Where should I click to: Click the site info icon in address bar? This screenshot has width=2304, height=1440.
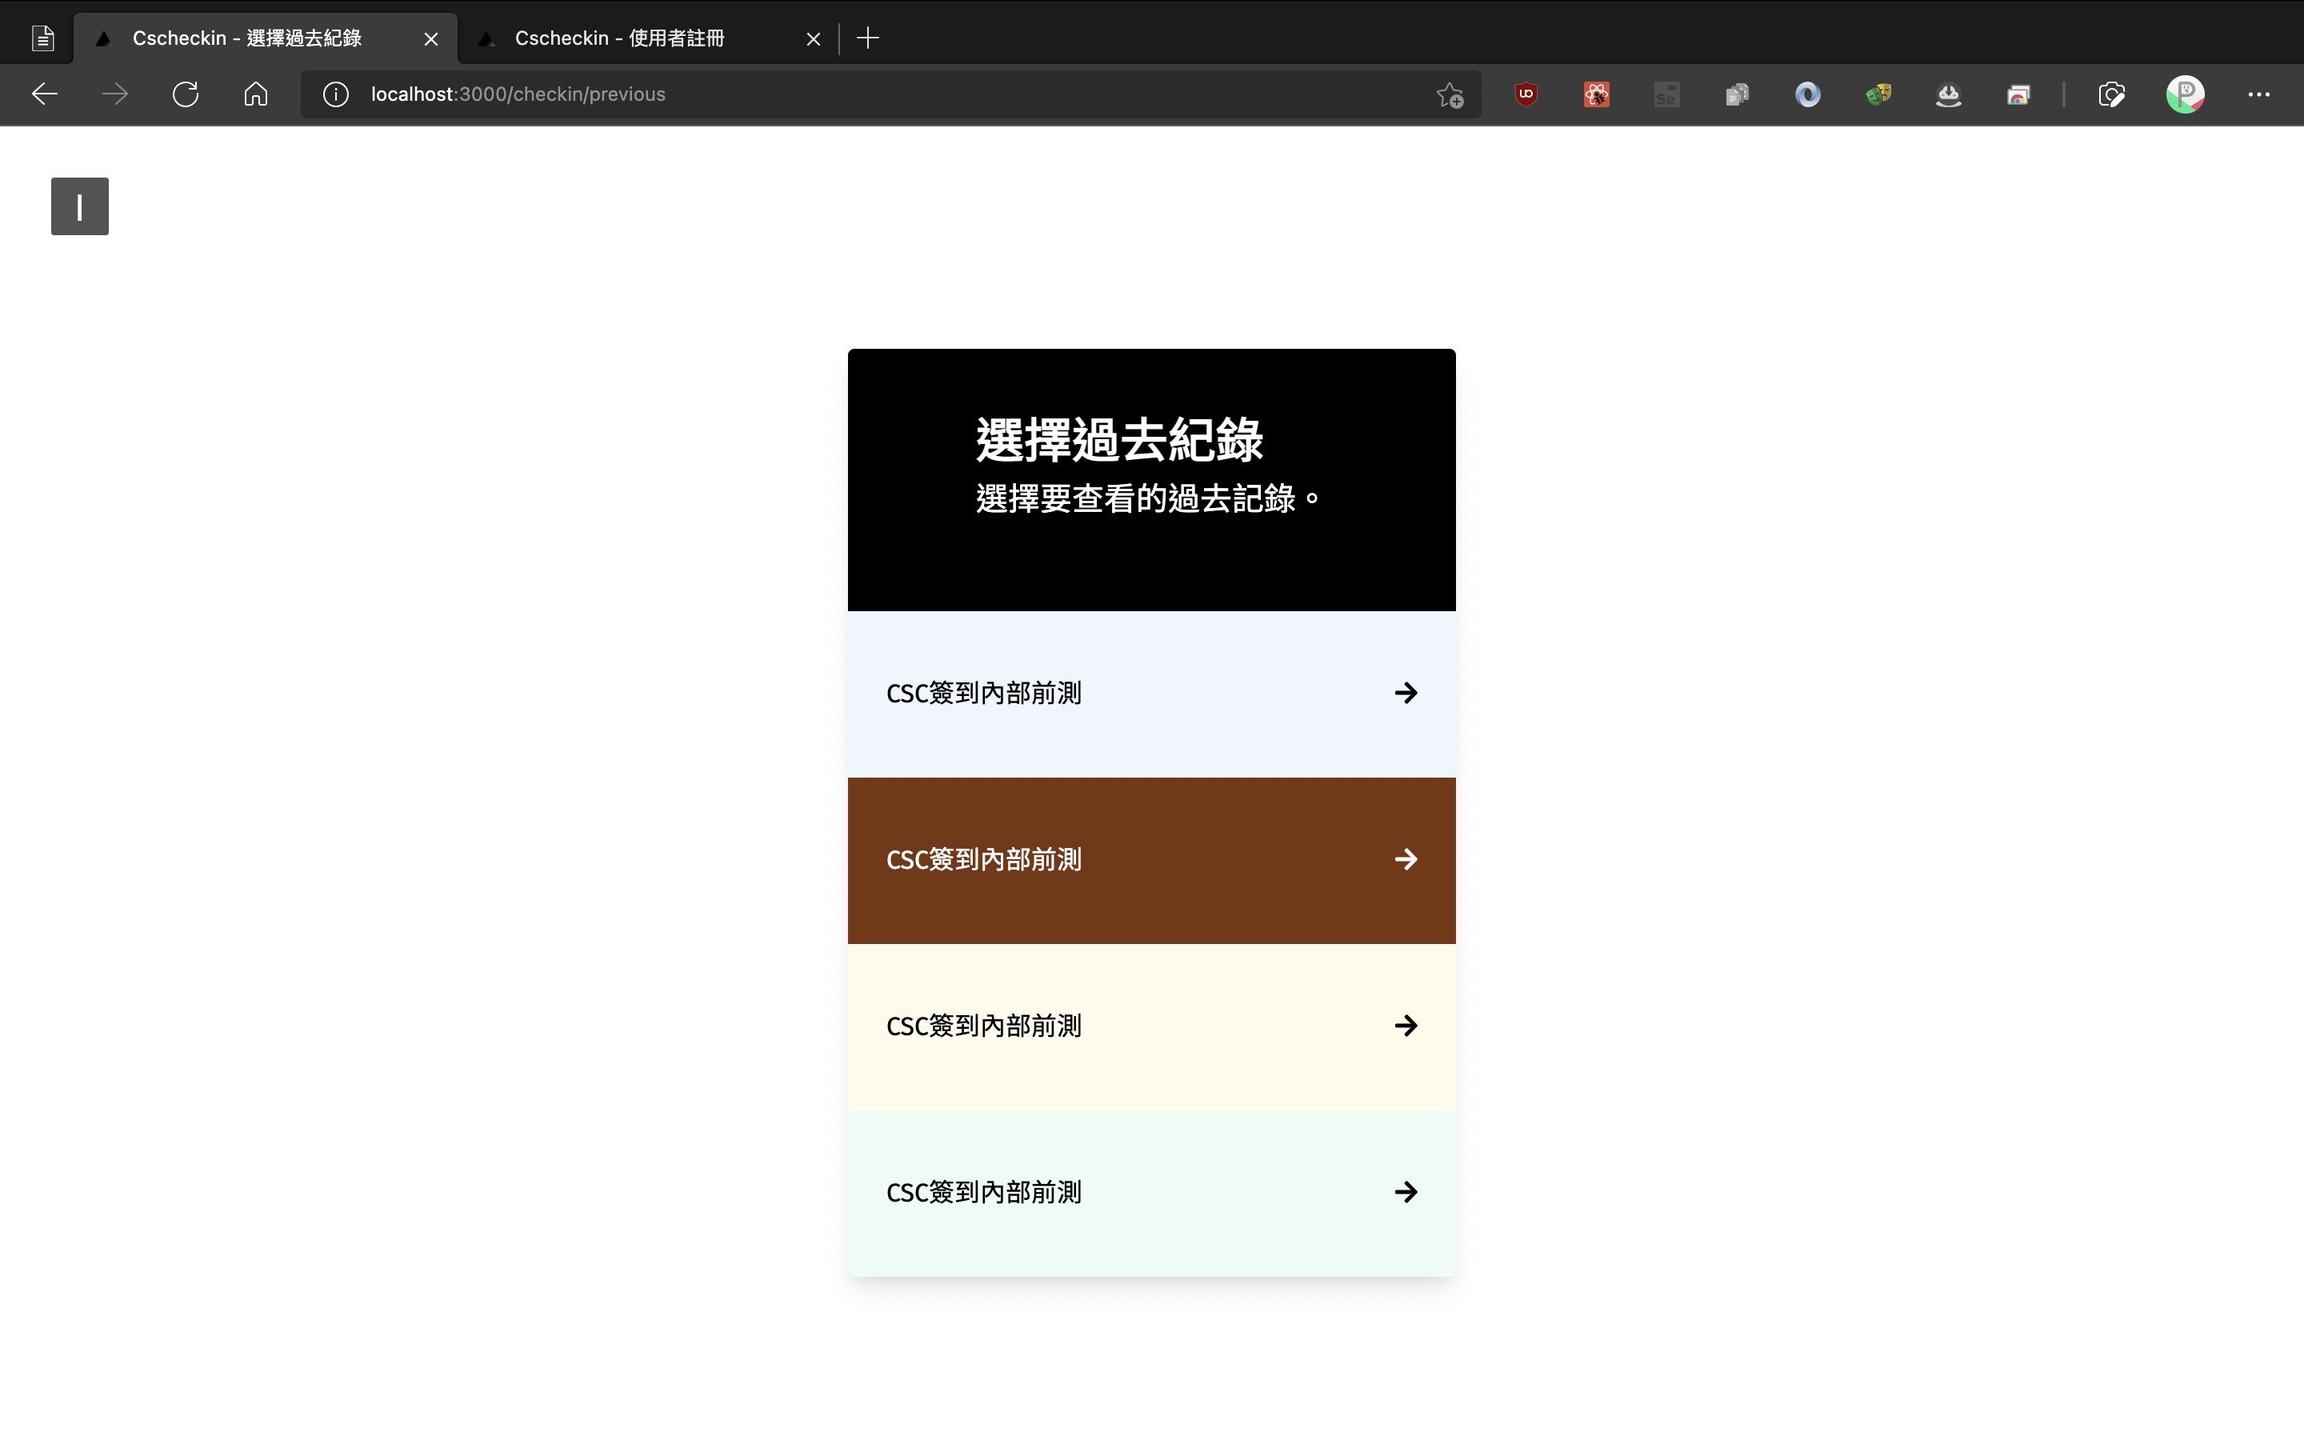[x=336, y=94]
